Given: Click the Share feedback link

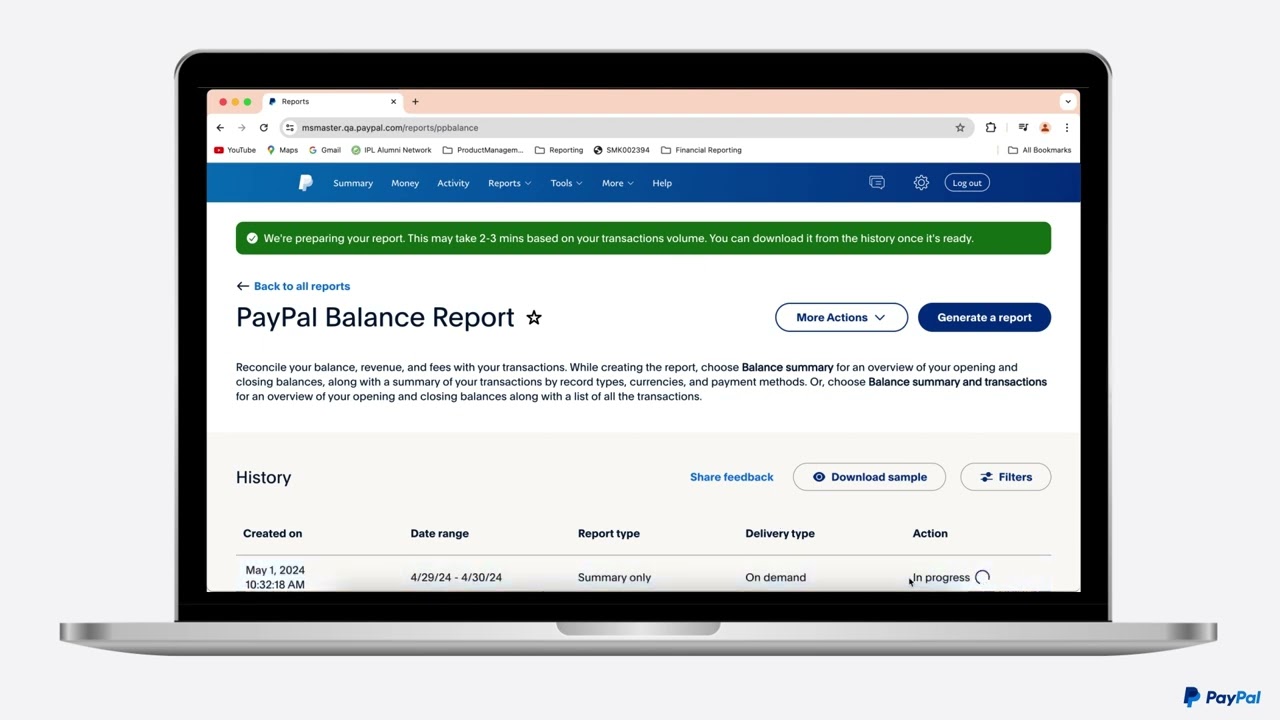Looking at the screenshot, I should (x=732, y=477).
